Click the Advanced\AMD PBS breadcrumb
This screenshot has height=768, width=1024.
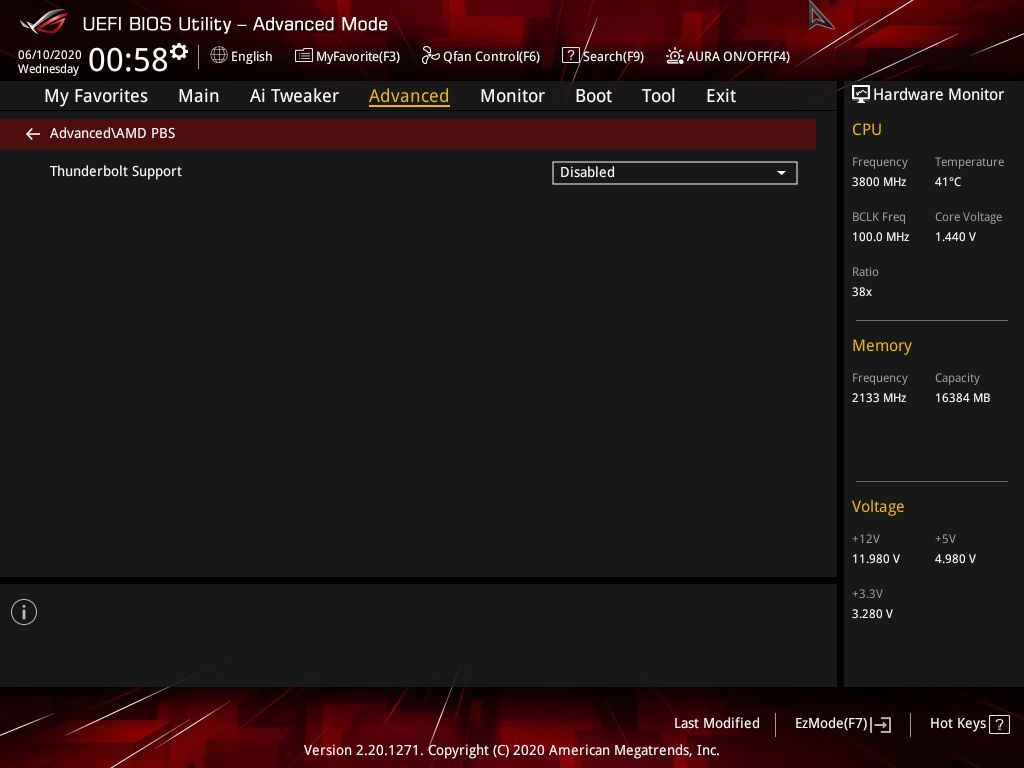point(112,133)
